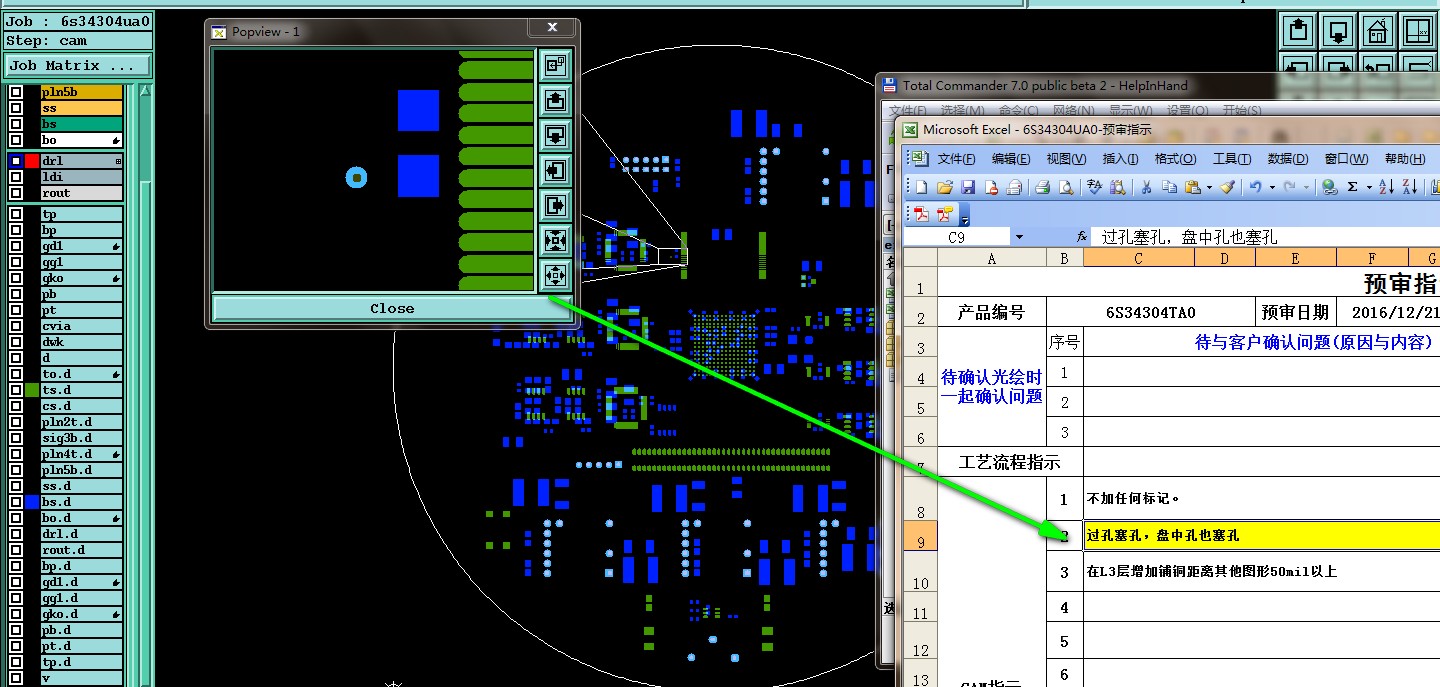
Task: Click the first PDF convert icon
Action: click(x=921, y=213)
